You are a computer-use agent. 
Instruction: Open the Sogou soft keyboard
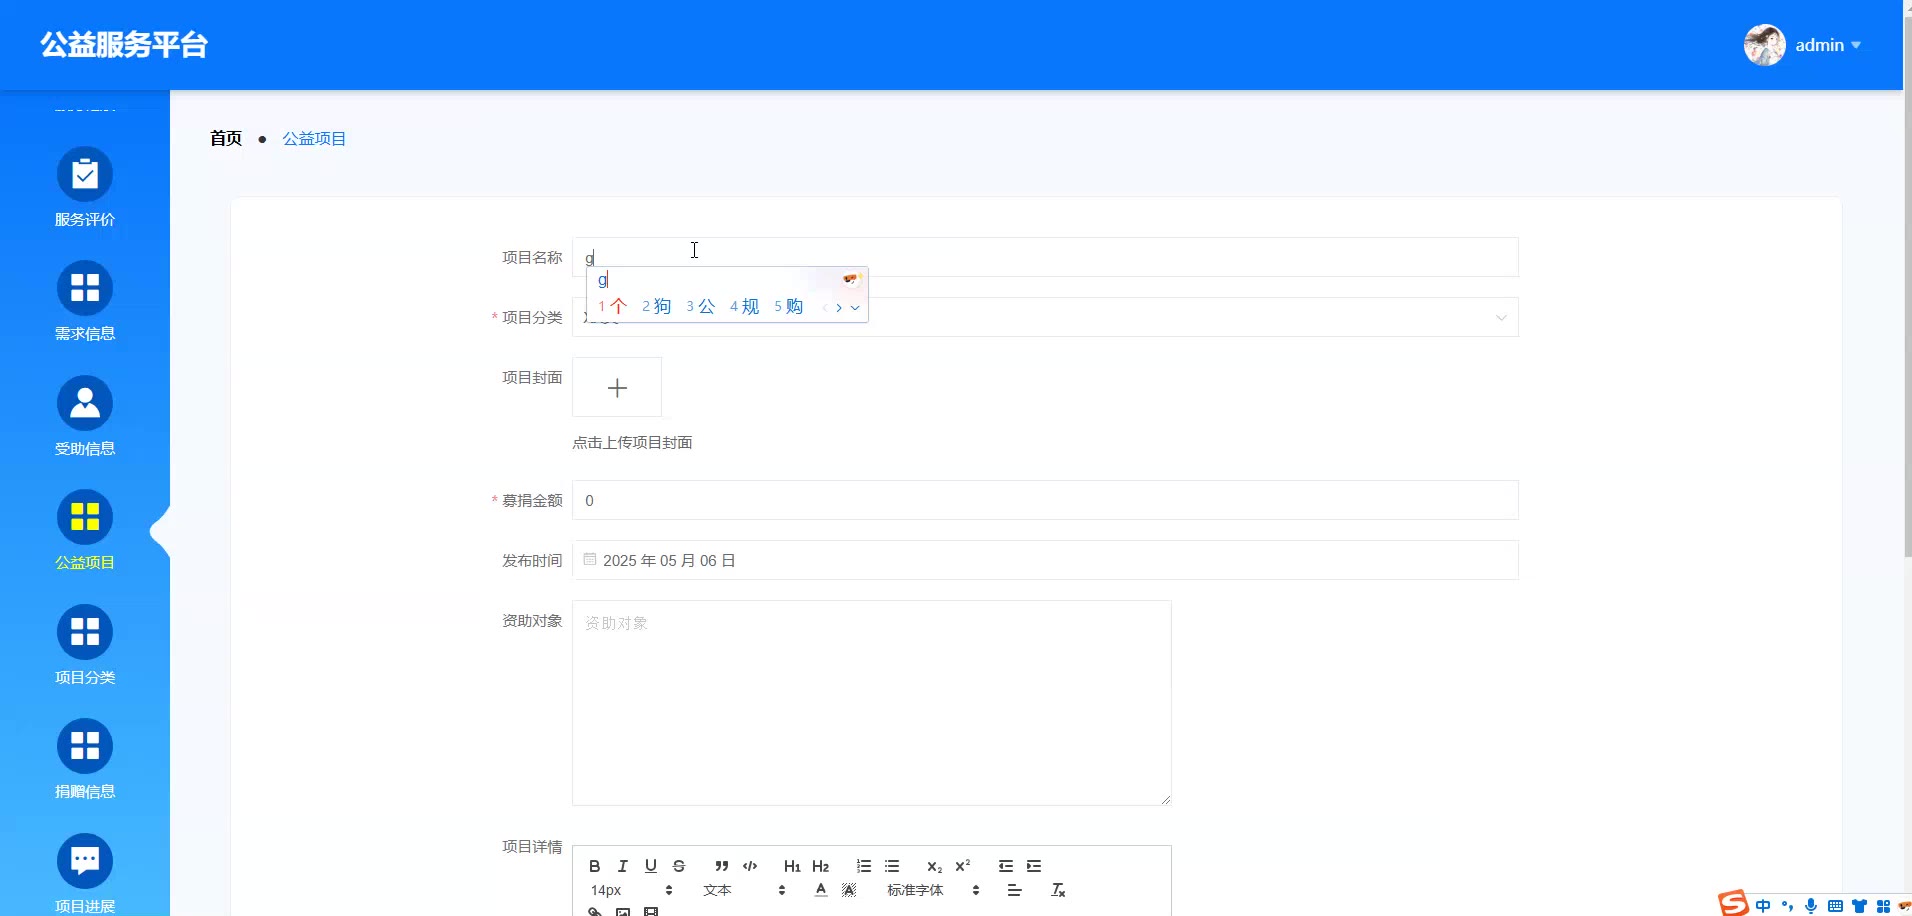1835,906
